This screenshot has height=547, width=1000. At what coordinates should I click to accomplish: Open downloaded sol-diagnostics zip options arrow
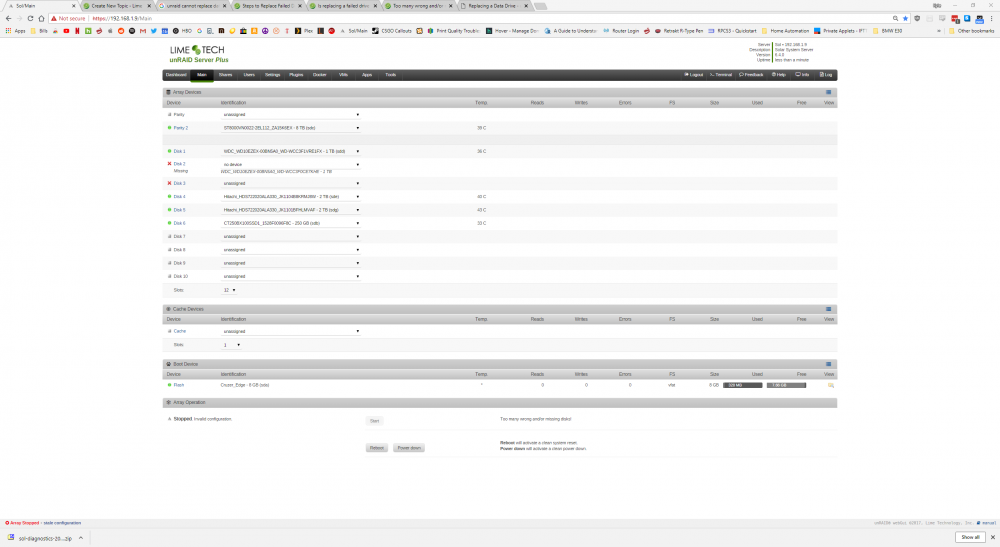(81, 538)
